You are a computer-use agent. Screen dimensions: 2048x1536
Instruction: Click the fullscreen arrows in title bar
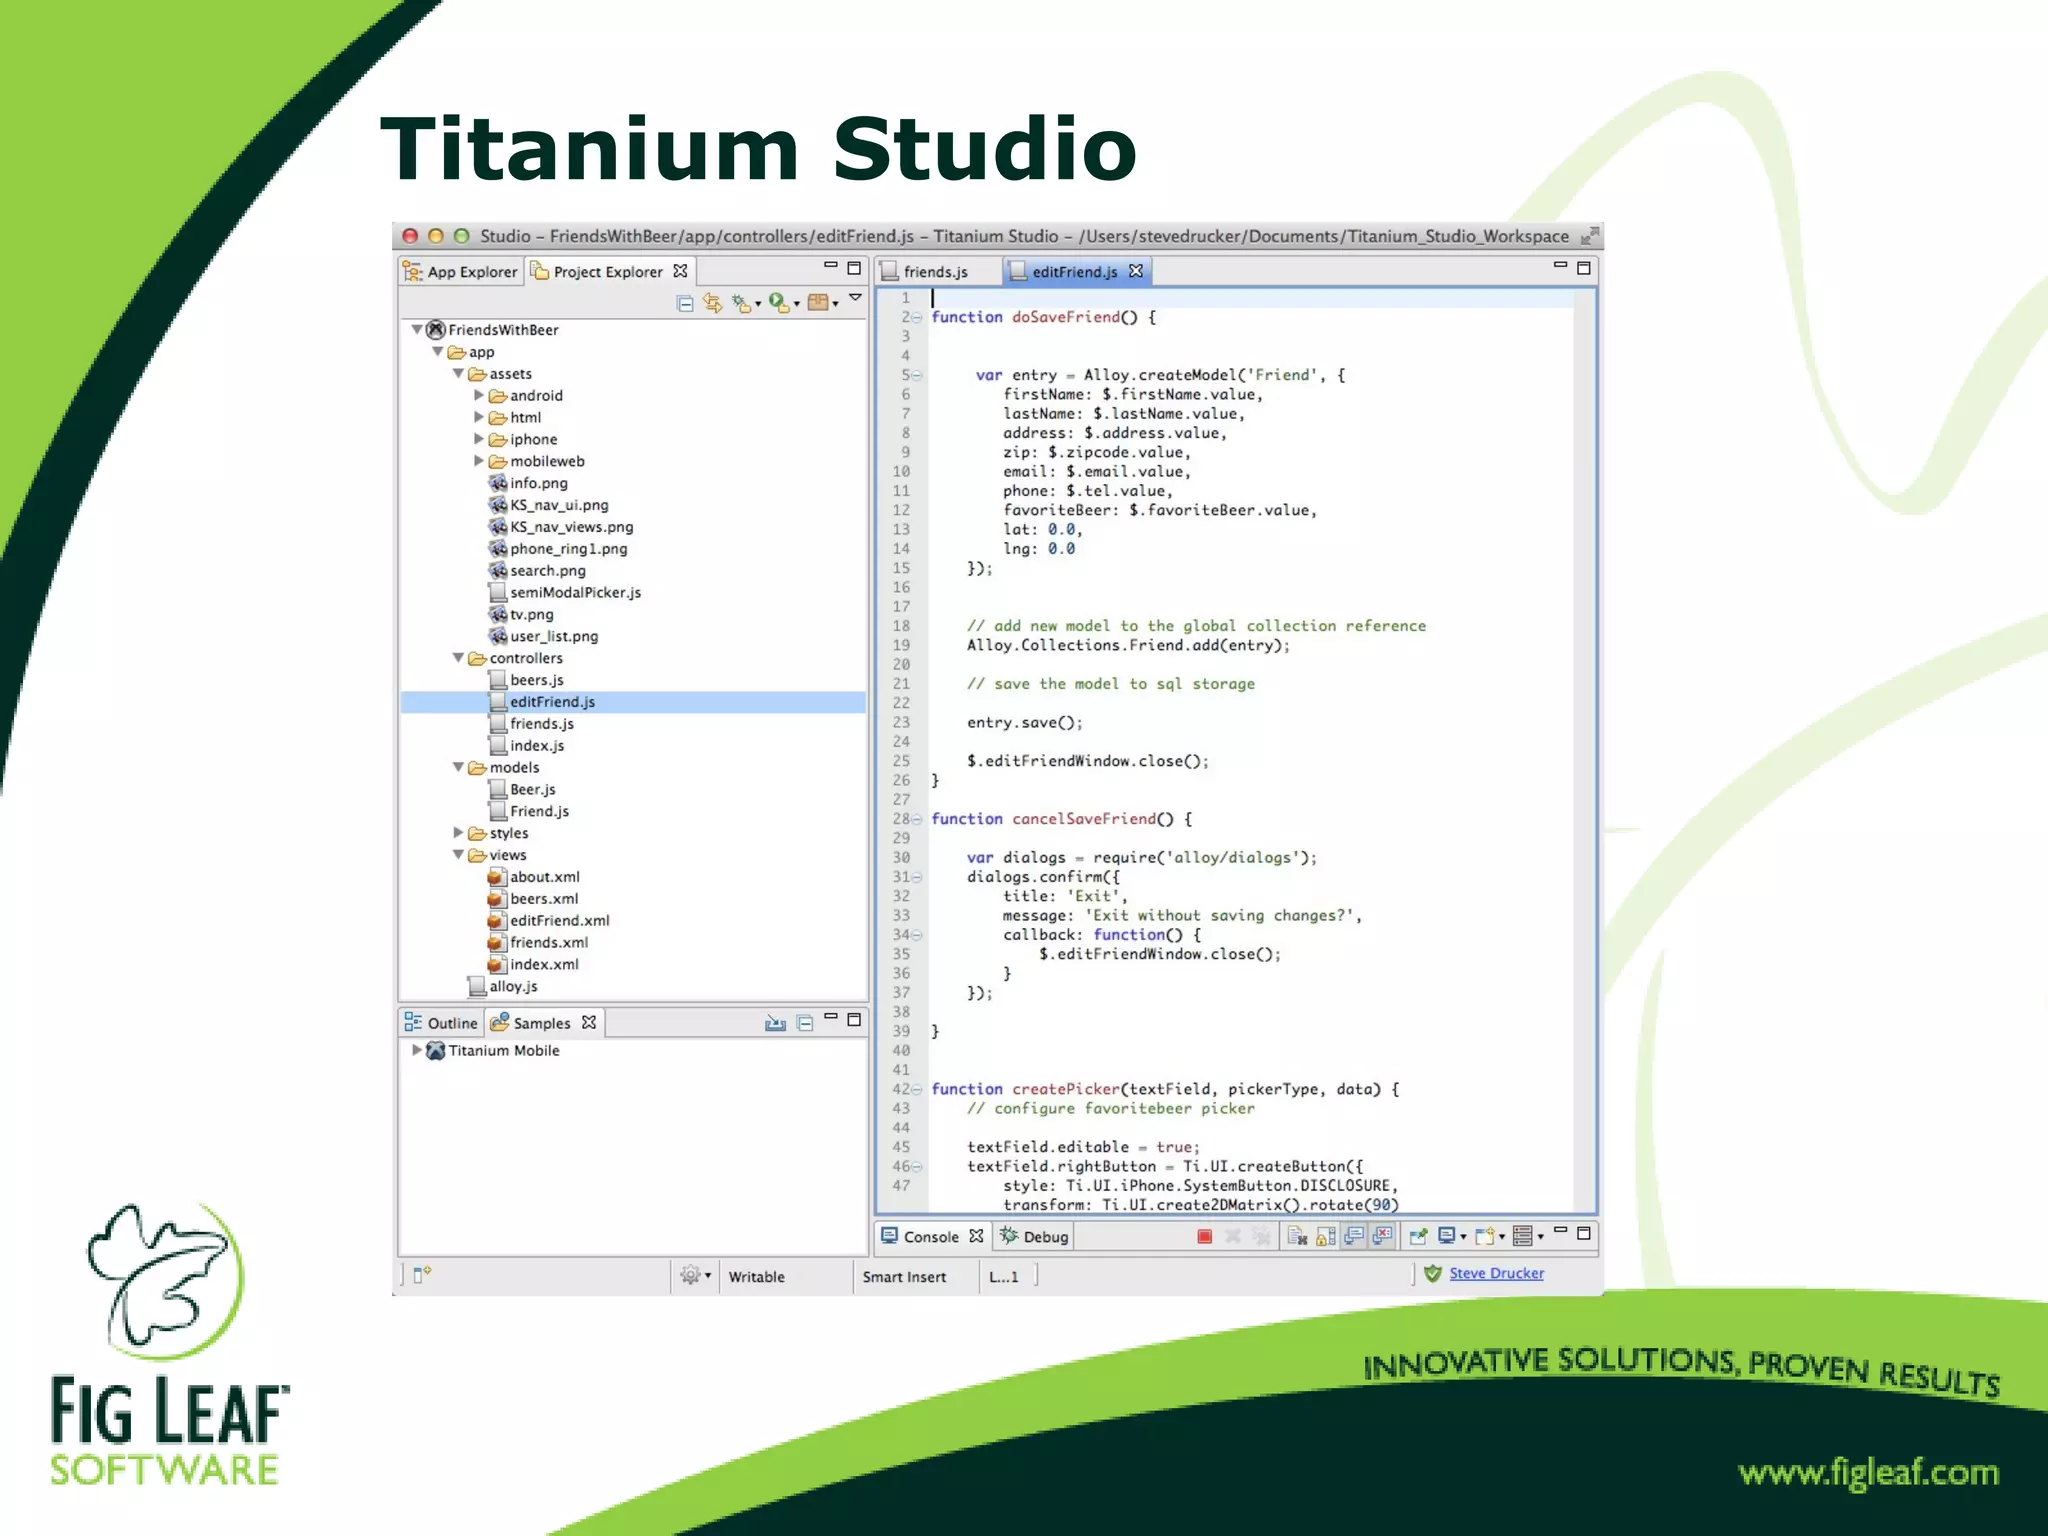pyautogui.click(x=1589, y=236)
